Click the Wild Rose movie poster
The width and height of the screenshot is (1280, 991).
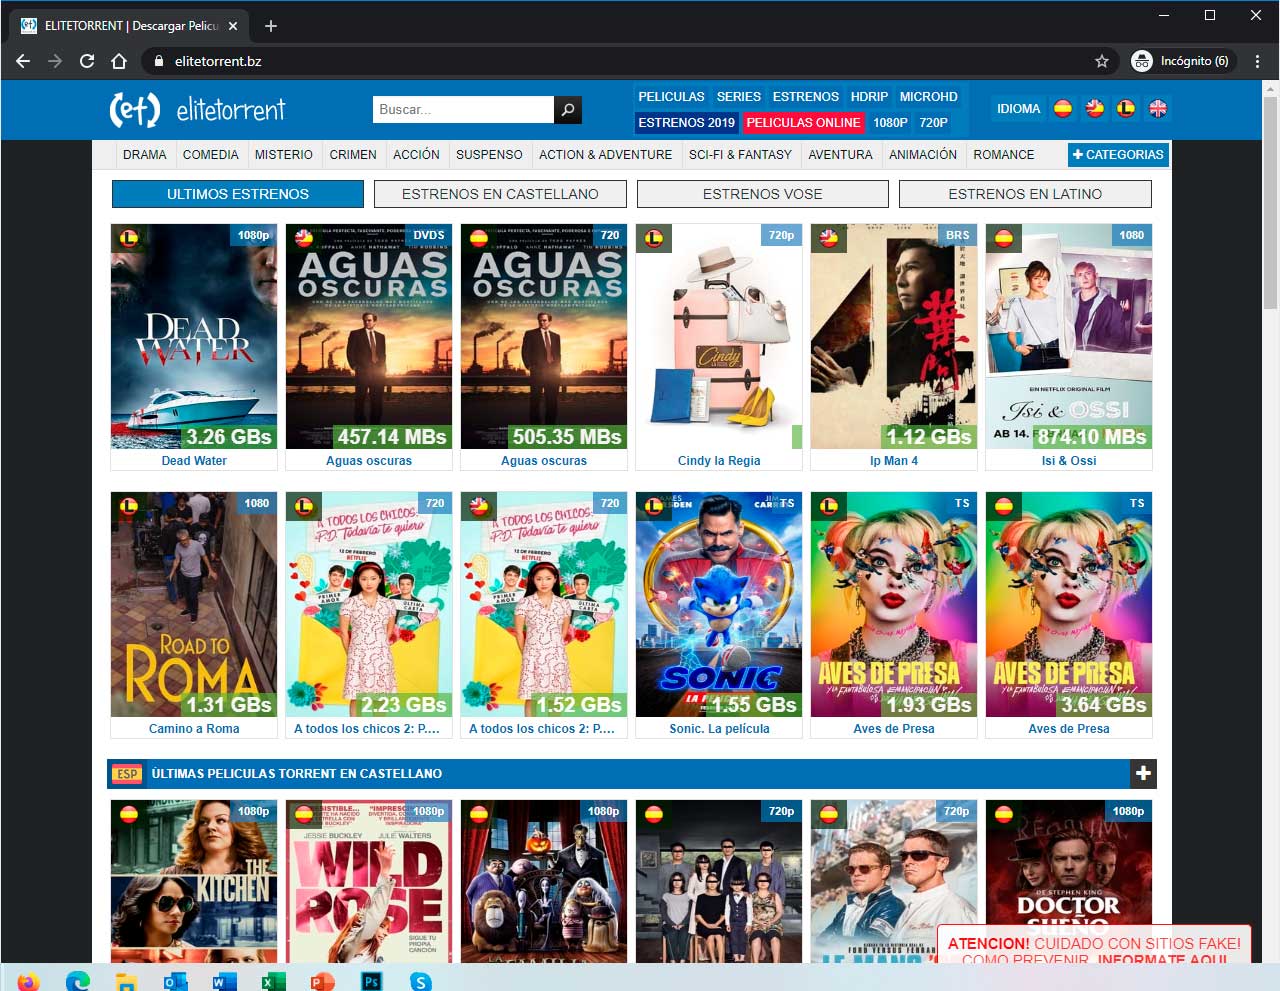coord(369,881)
